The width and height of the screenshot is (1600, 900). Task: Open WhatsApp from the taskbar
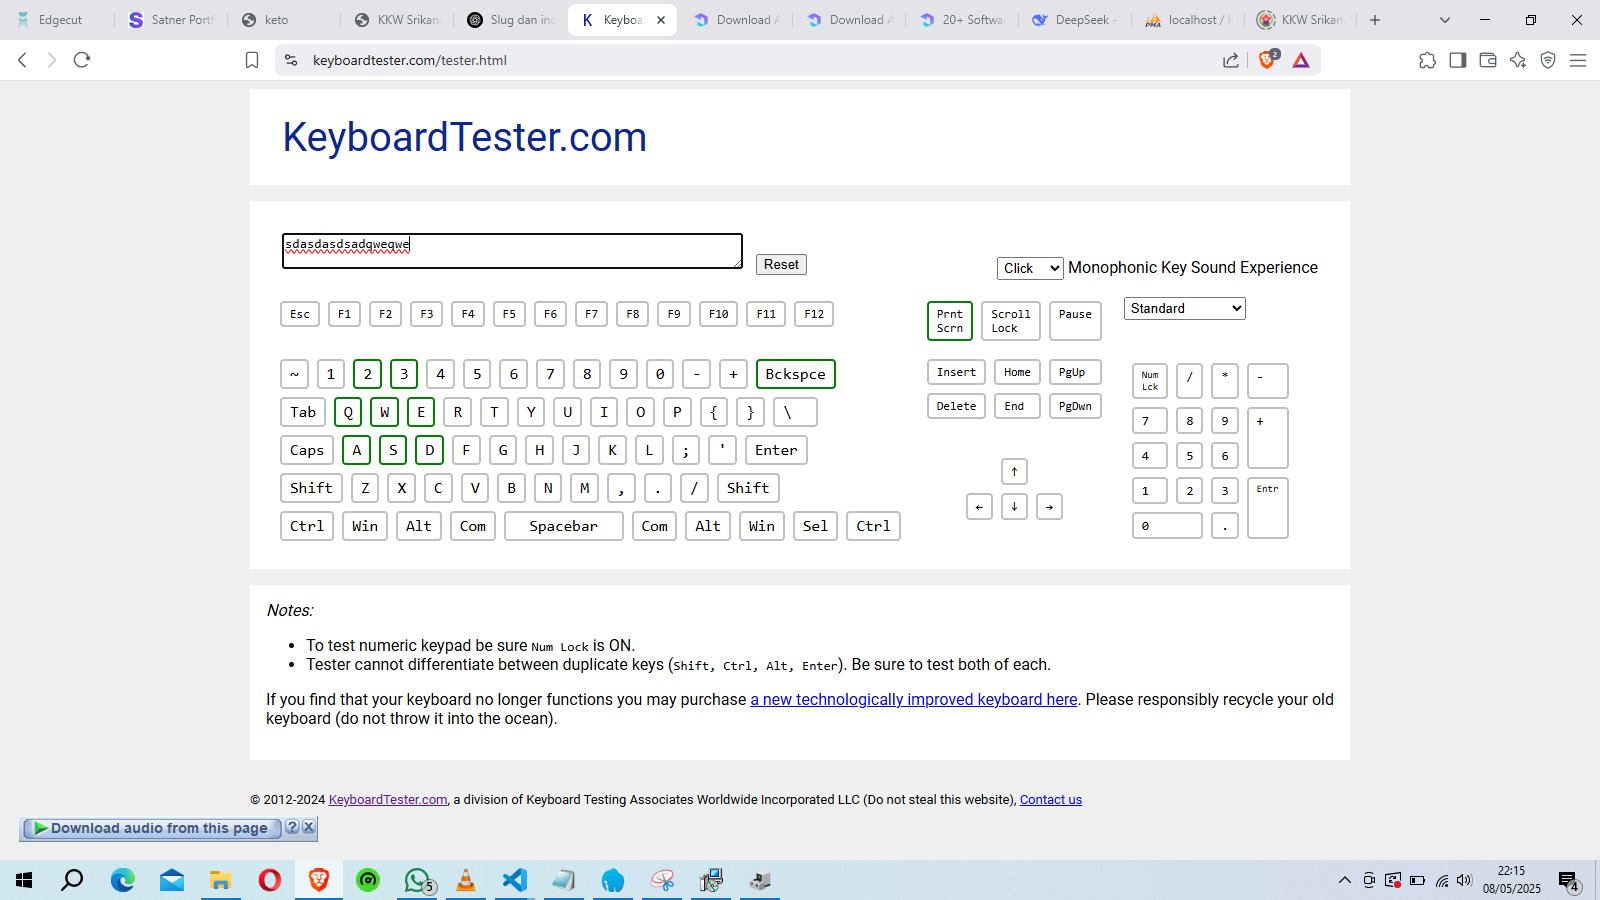[x=417, y=880]
